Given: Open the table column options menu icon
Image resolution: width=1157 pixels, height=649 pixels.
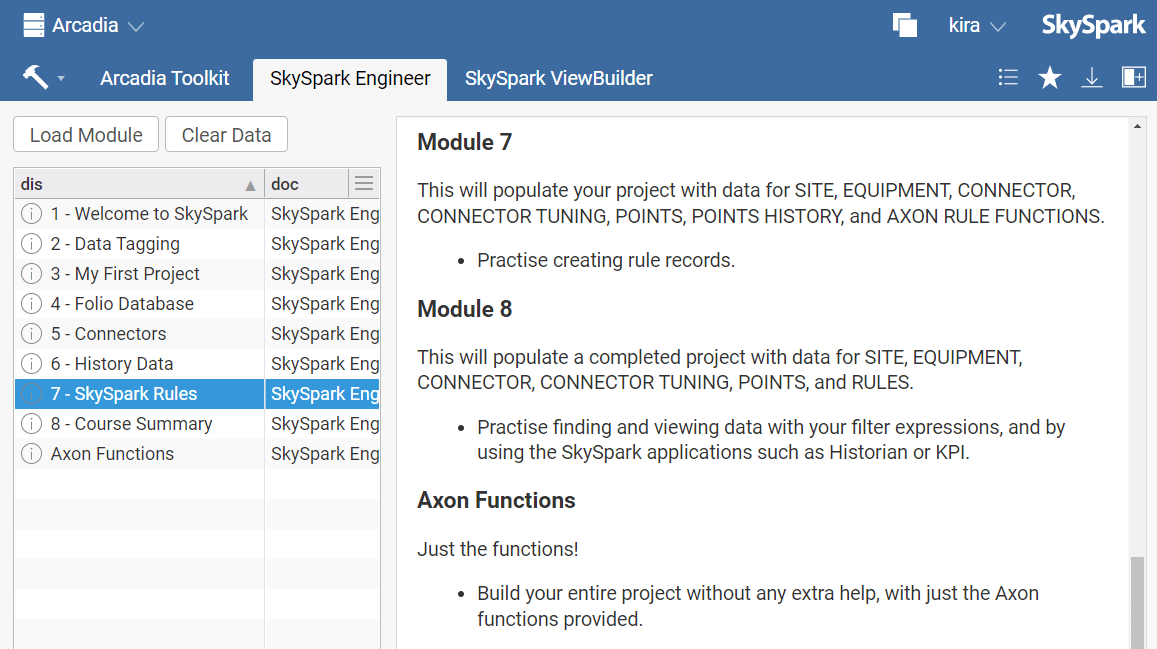Looking at the screenshot, I should click(364, 183).
